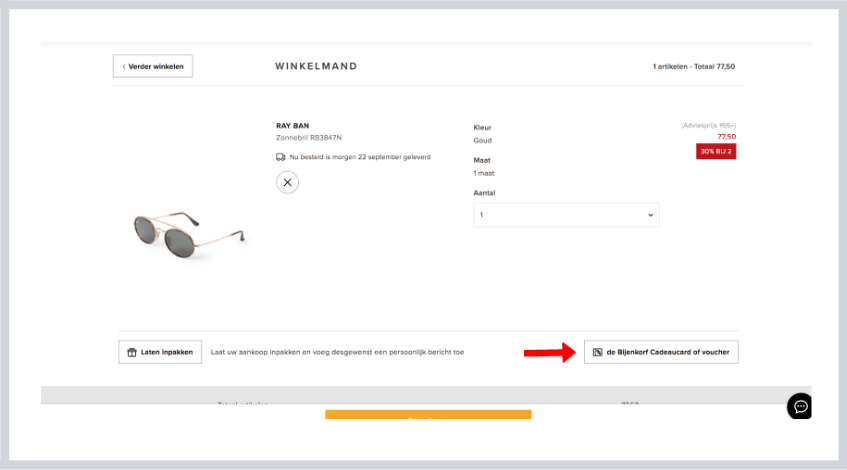Open the live chat bubble

coord(800,406)
